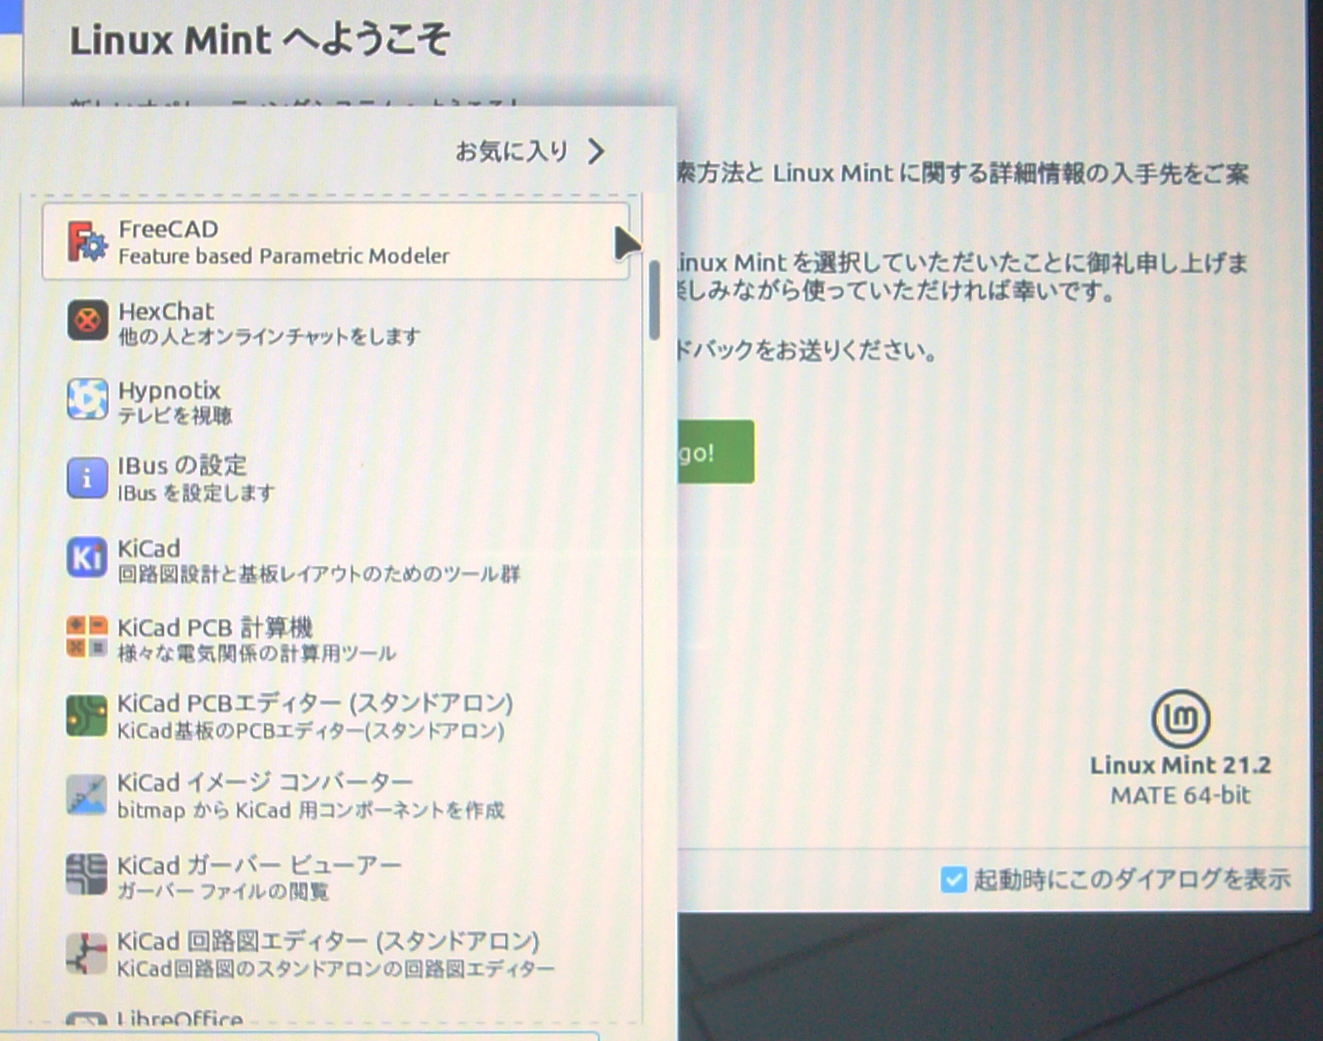Click the FreeCAD application icon

coord(87,242)
